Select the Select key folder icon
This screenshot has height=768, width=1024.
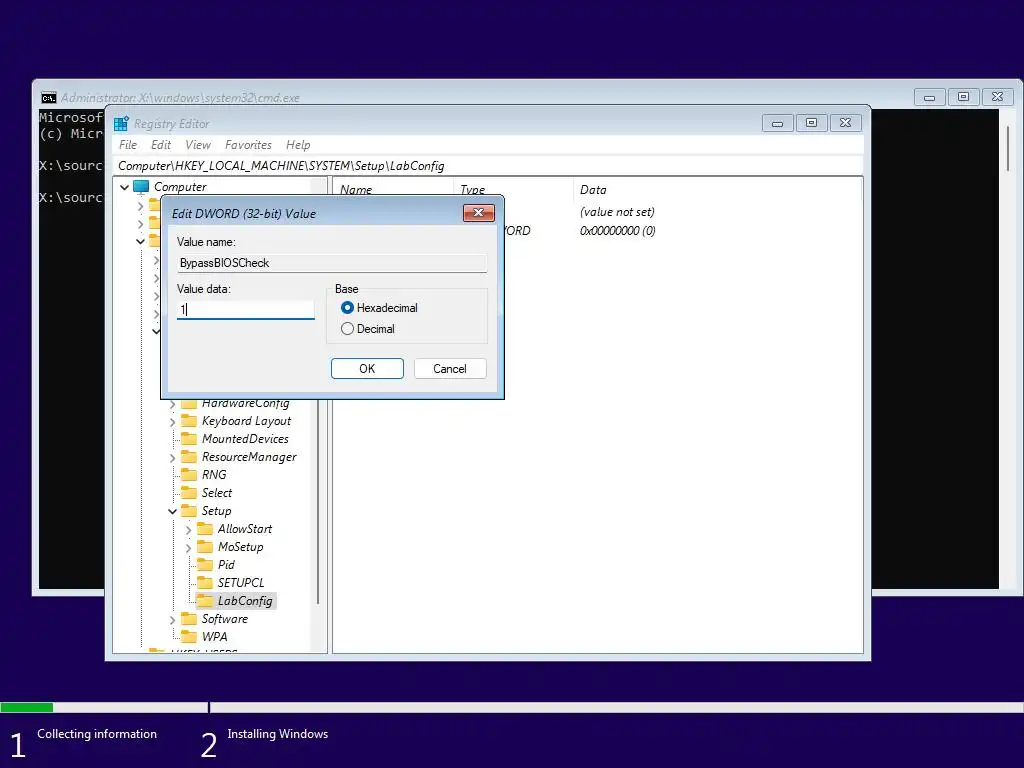(189, 493)
